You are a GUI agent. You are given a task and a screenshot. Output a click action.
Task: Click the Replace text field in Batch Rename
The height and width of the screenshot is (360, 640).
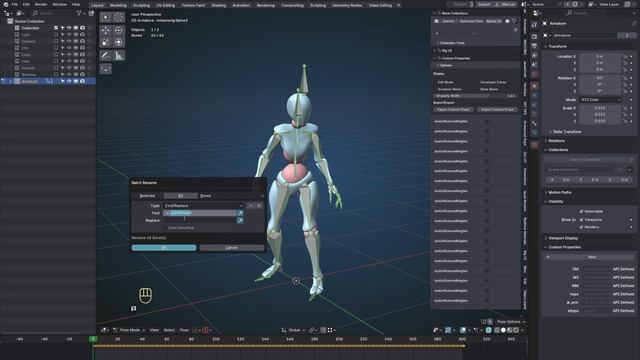pos(200,220)
